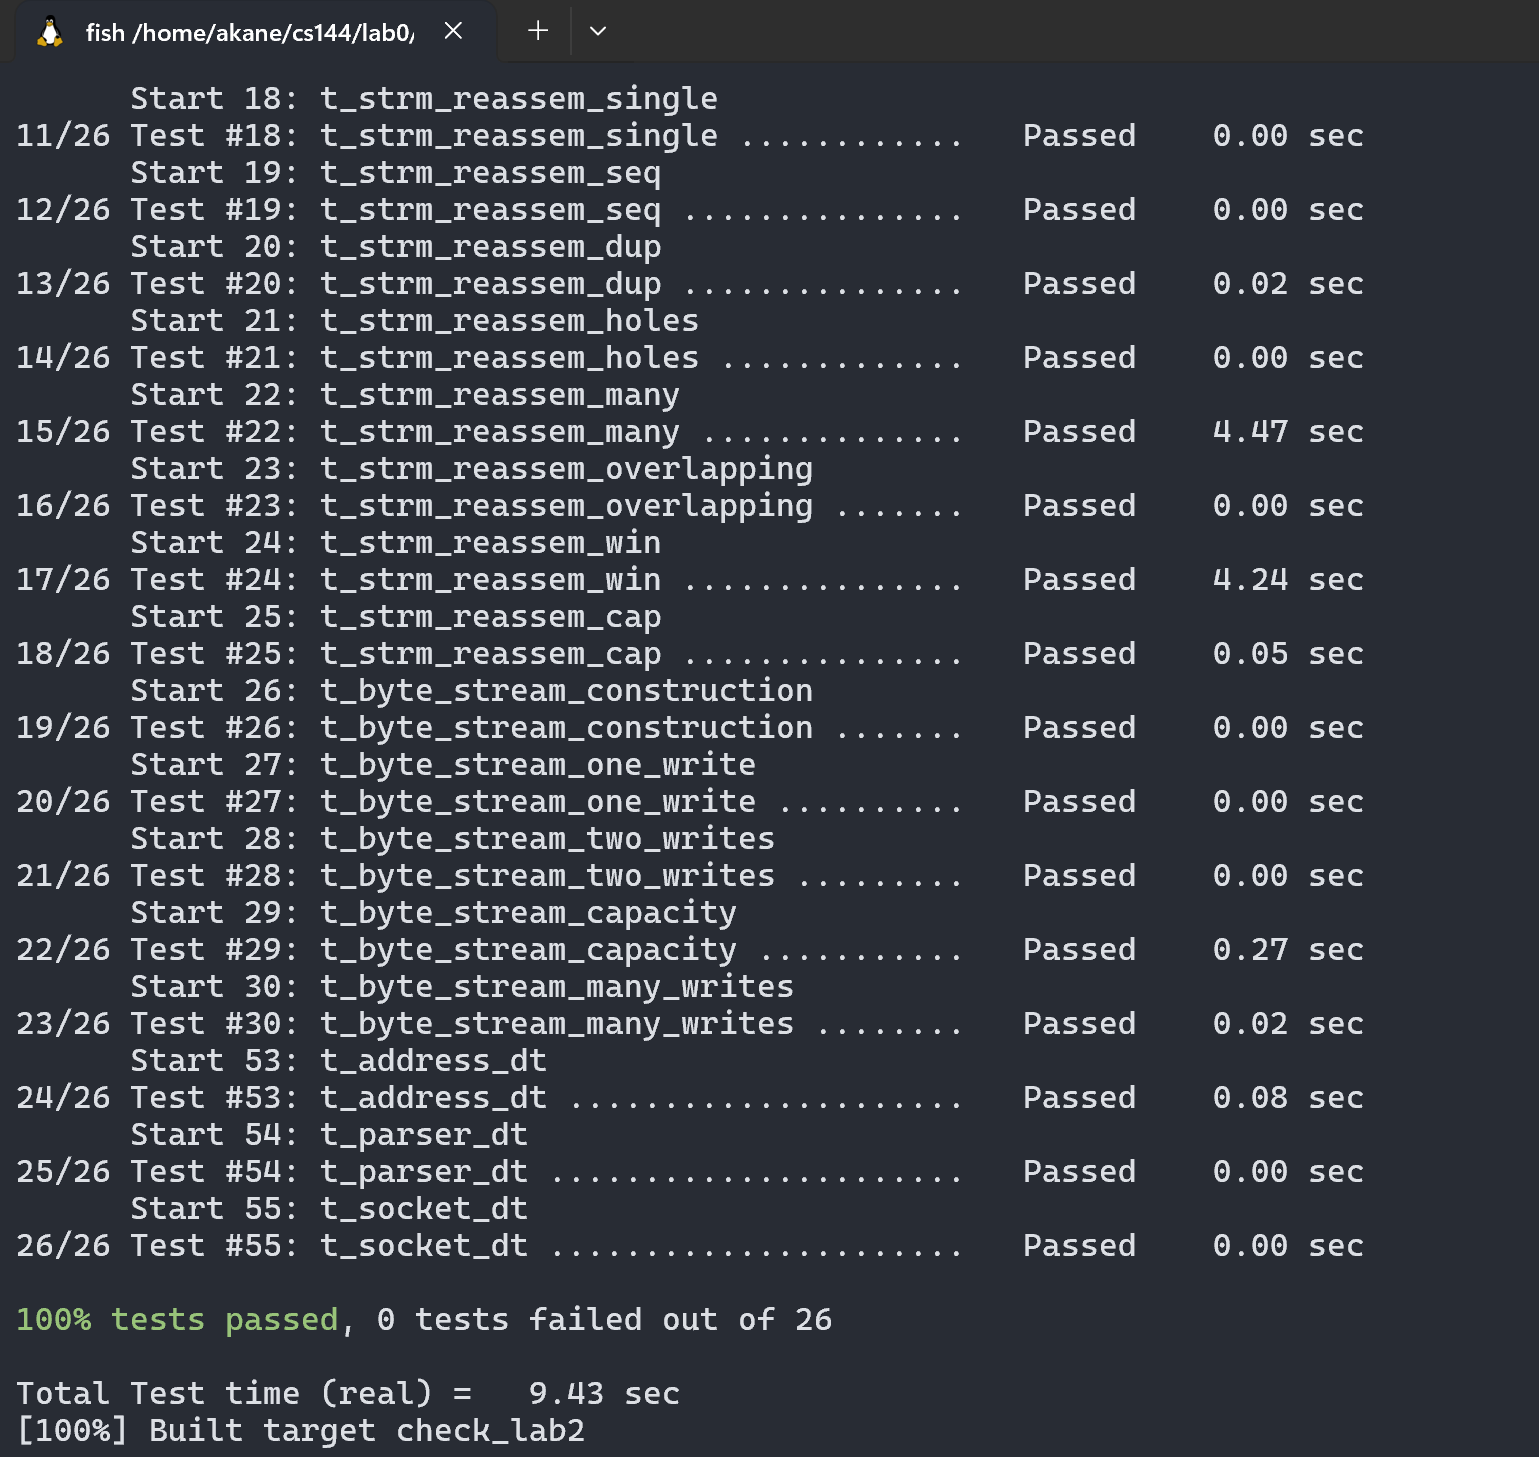Click 'Passed' on the 26/26 row
Image resolution: width=1539 pixels, height=1457 pixels.
click(x=1079, y=1246)
